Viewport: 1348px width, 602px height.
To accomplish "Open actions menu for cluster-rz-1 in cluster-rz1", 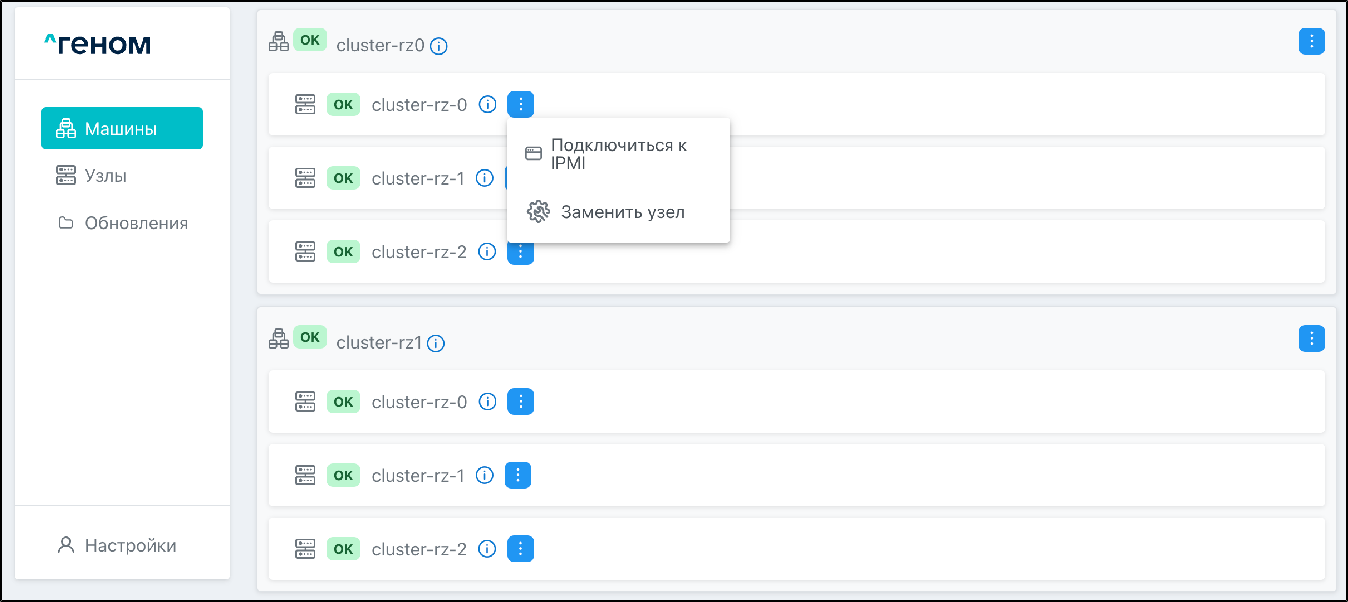I will tap(518, 476).
